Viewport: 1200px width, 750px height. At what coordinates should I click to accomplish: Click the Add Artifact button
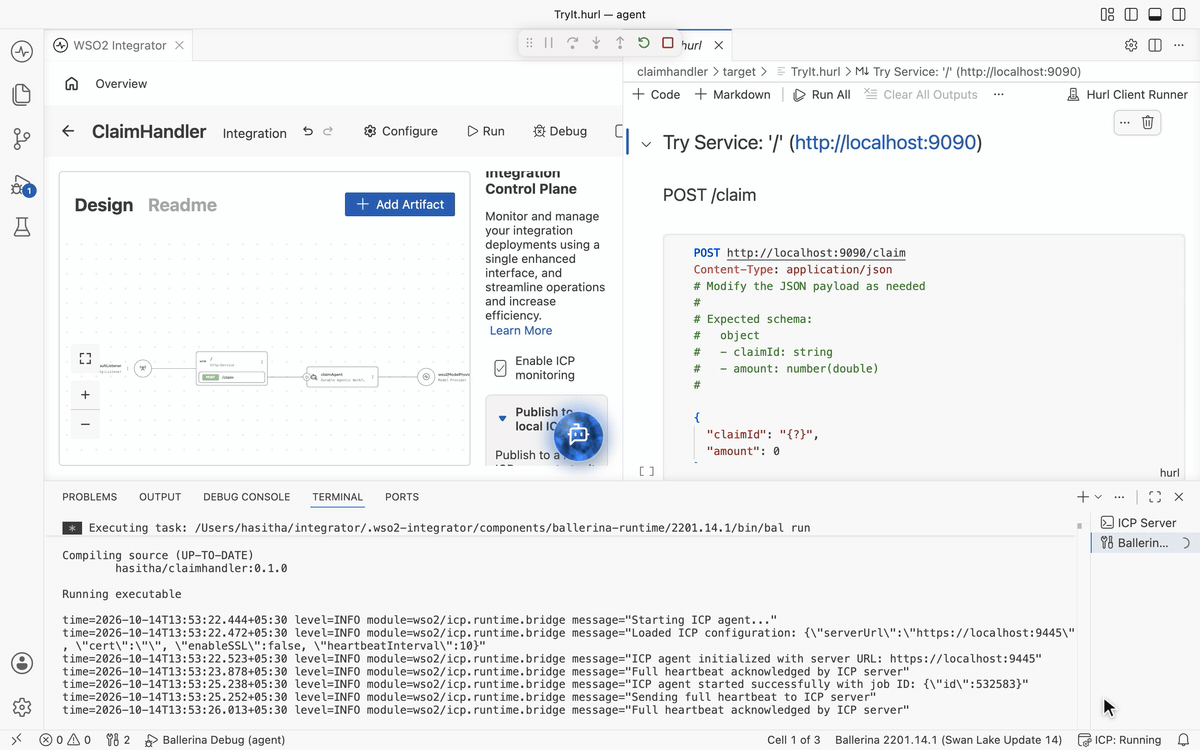(400, 204)
